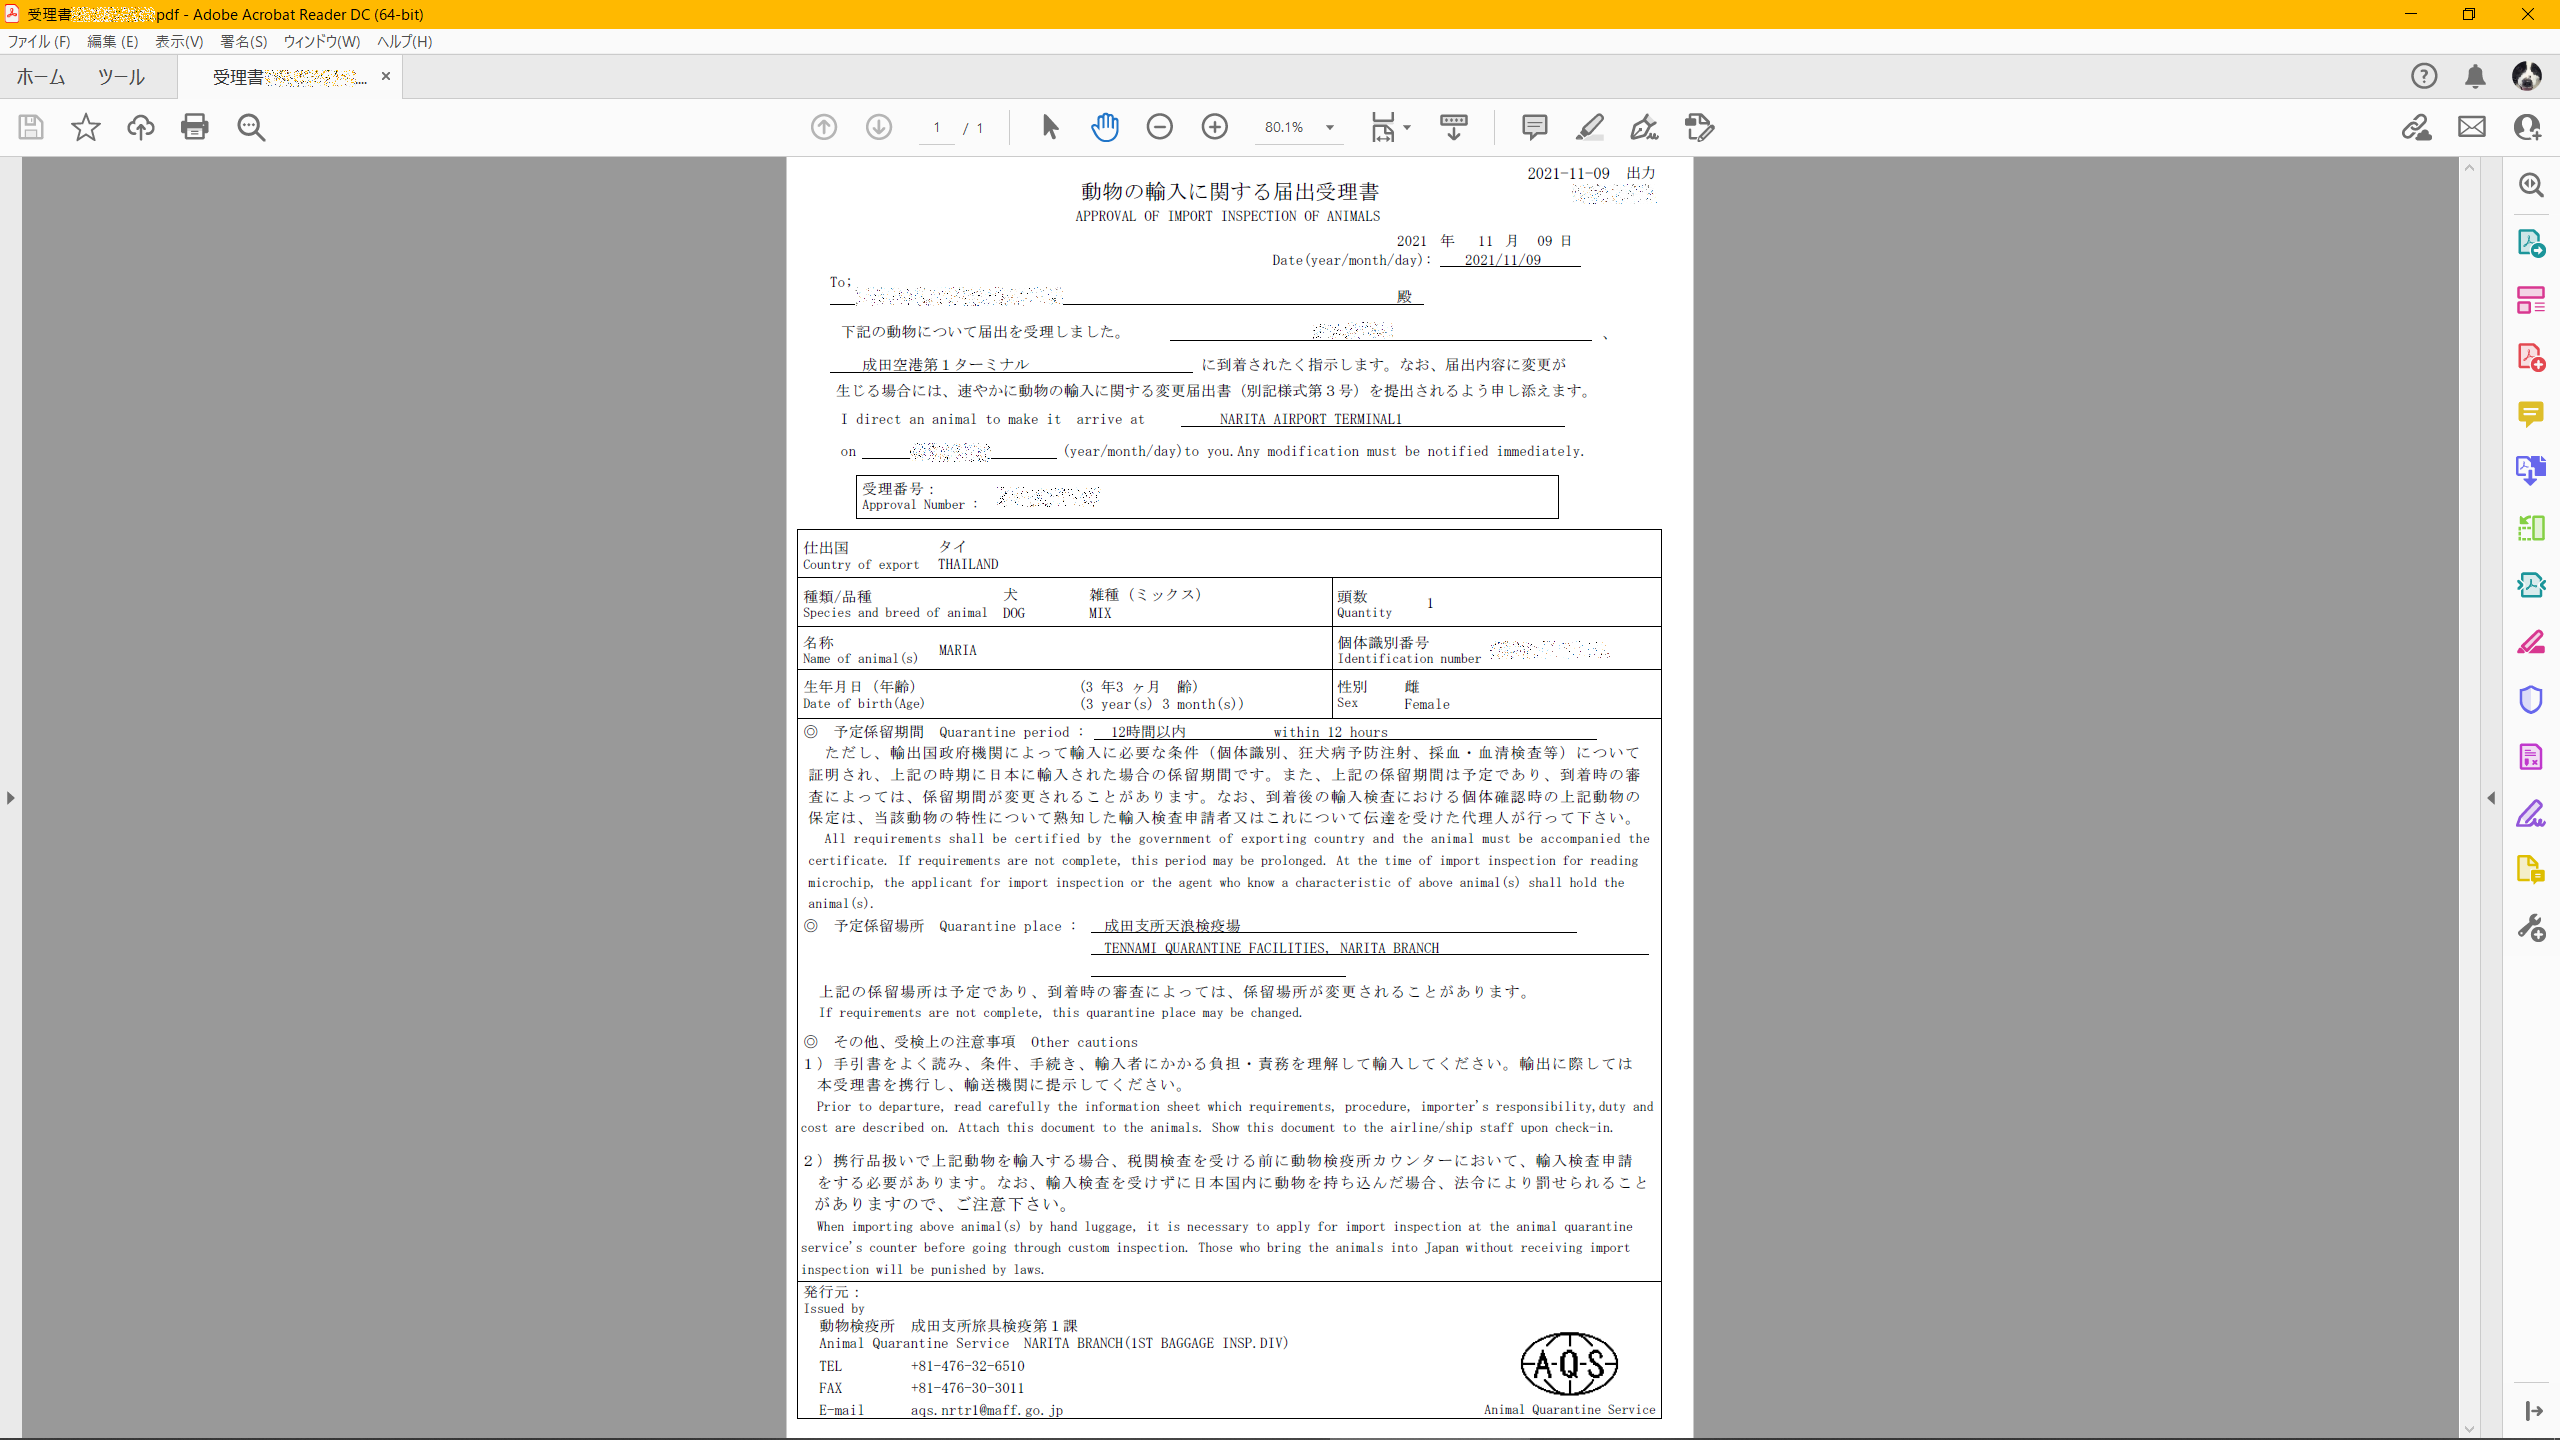2560x1440 pixels.
Task: Click the page number input field
Action: 936,127
